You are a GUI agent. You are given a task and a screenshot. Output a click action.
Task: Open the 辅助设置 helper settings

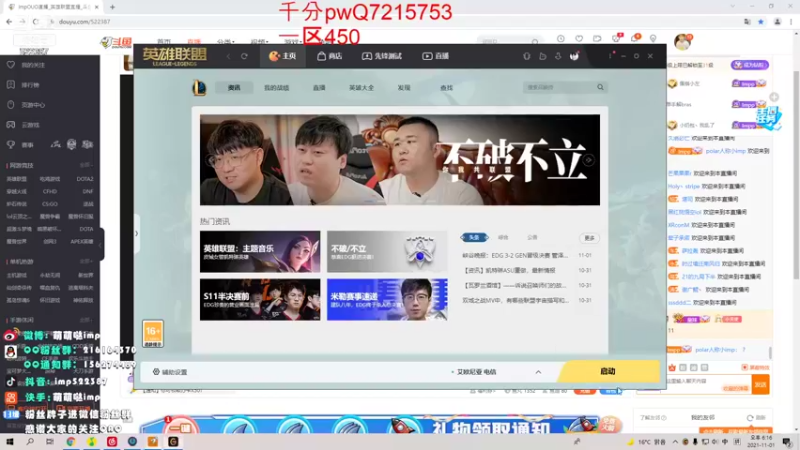[170, 372]
